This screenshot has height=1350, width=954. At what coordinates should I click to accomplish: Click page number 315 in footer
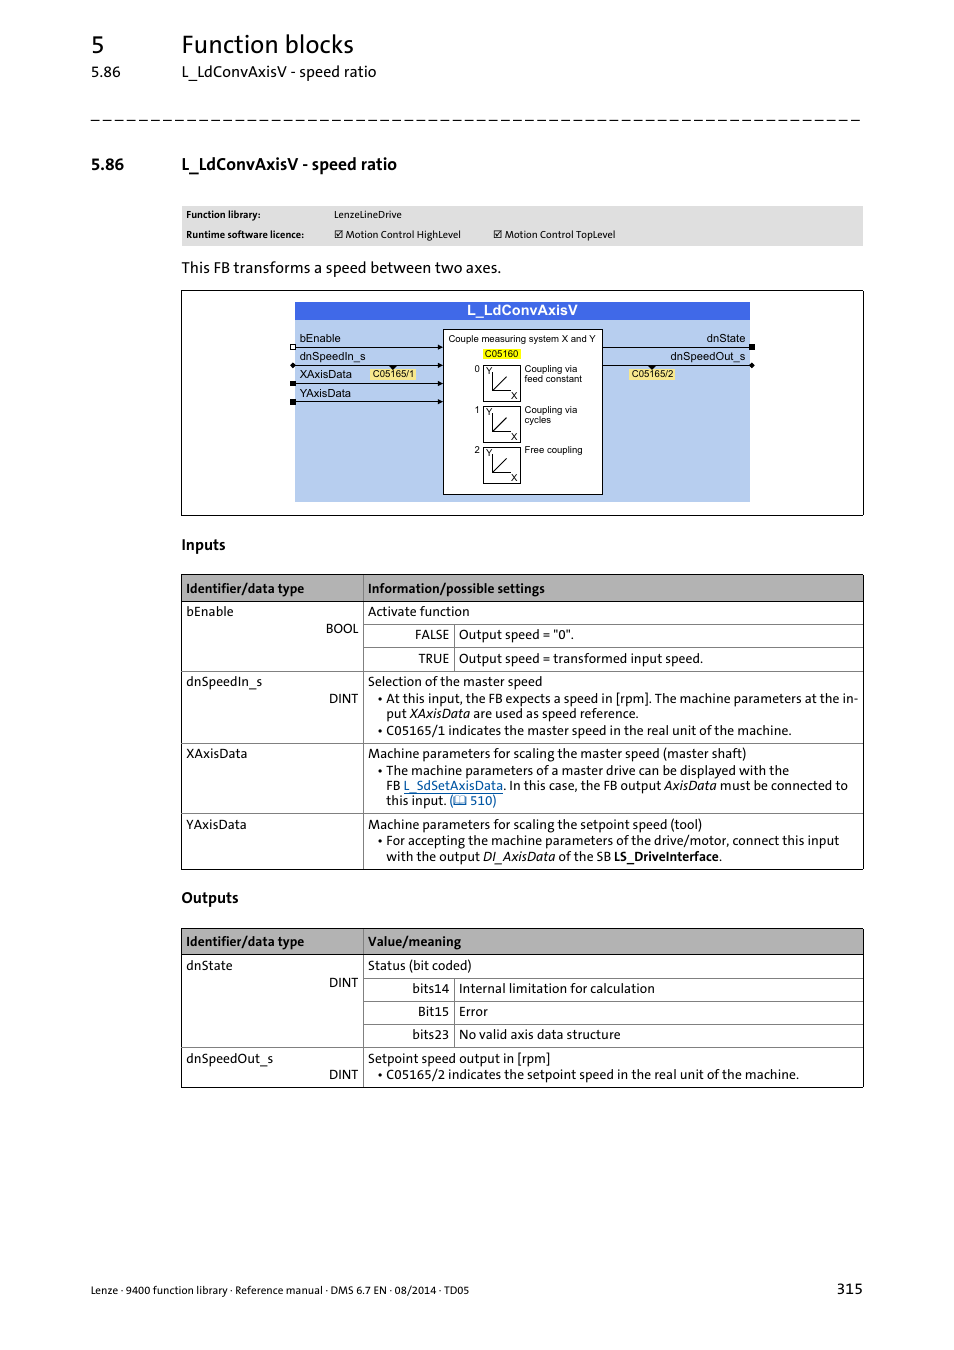[849, 1289]
